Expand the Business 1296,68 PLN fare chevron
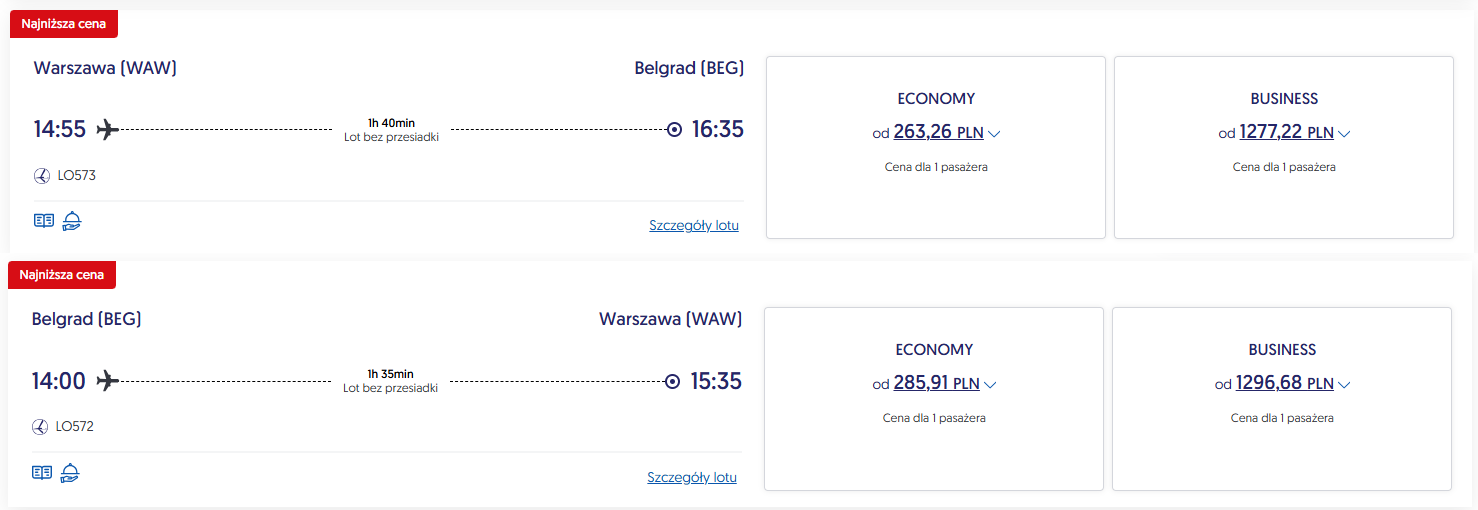This screenshot has width=1478, height=510. (x=1344, y=384)
